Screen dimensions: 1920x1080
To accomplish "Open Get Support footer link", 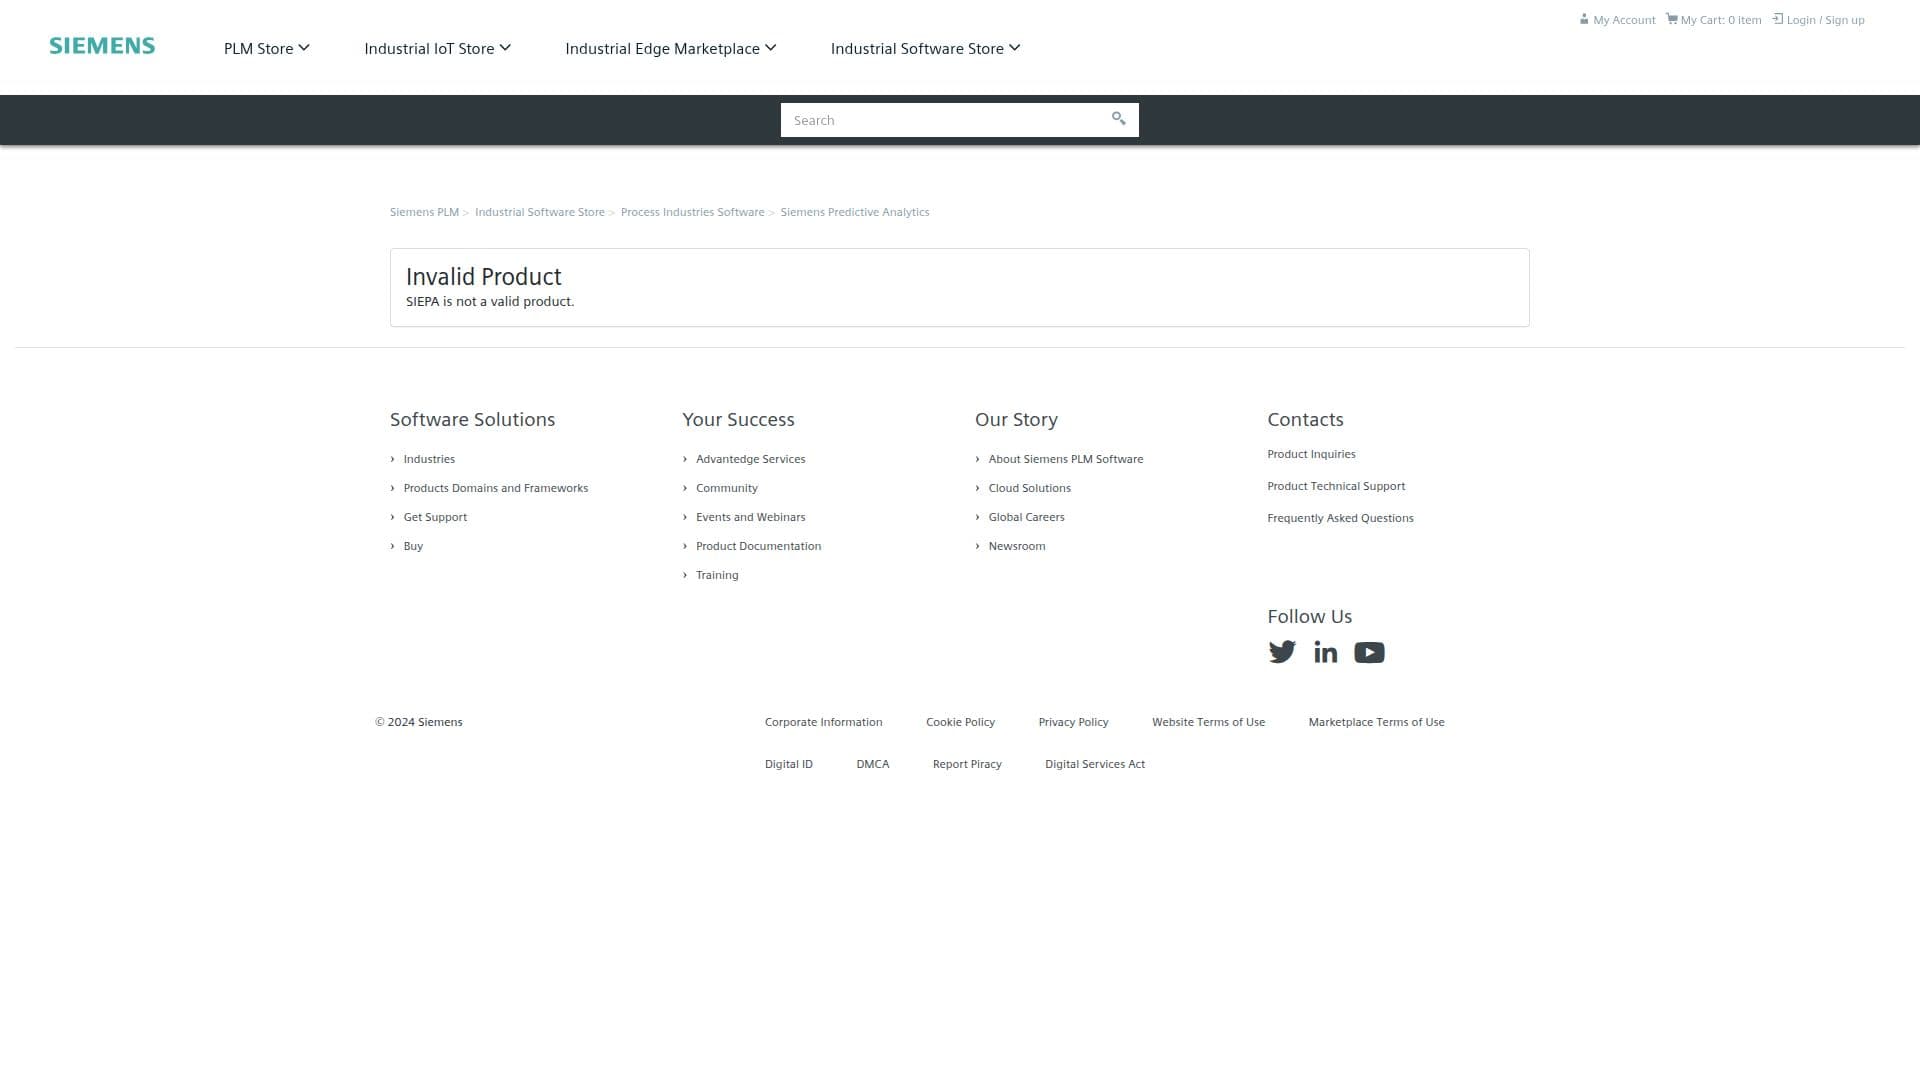I will [x=435, y=517].
